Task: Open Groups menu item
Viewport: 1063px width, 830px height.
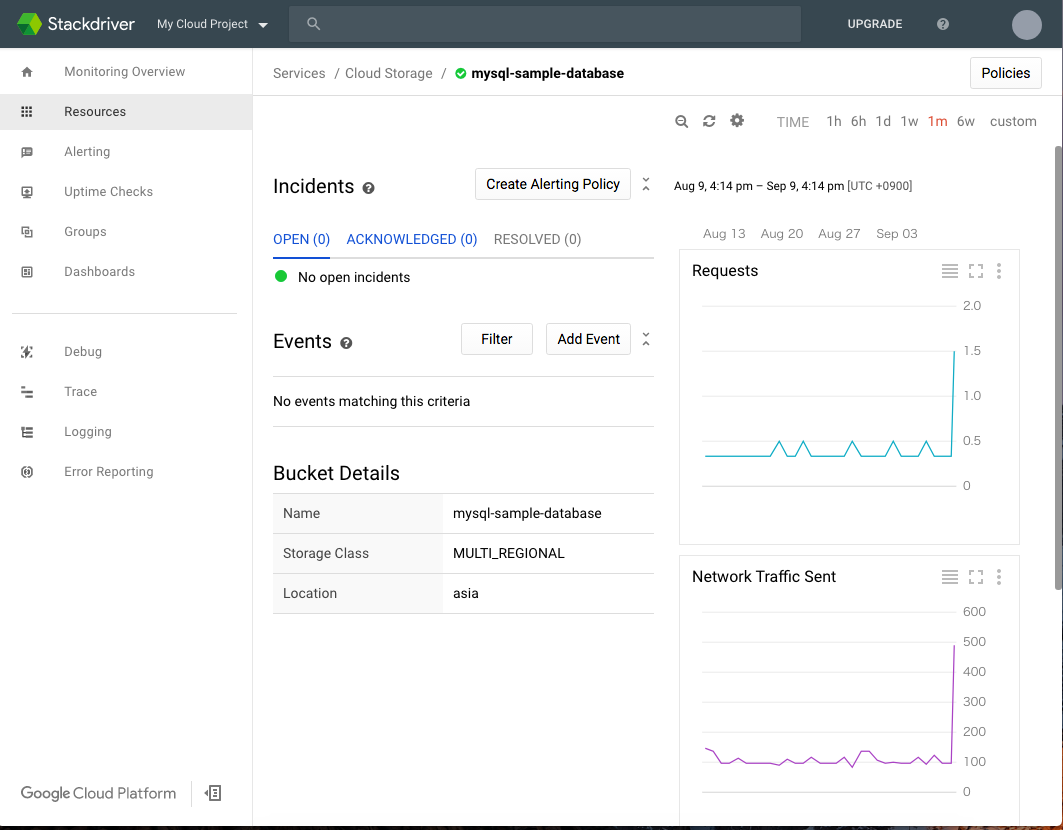Action: [126, 232]
